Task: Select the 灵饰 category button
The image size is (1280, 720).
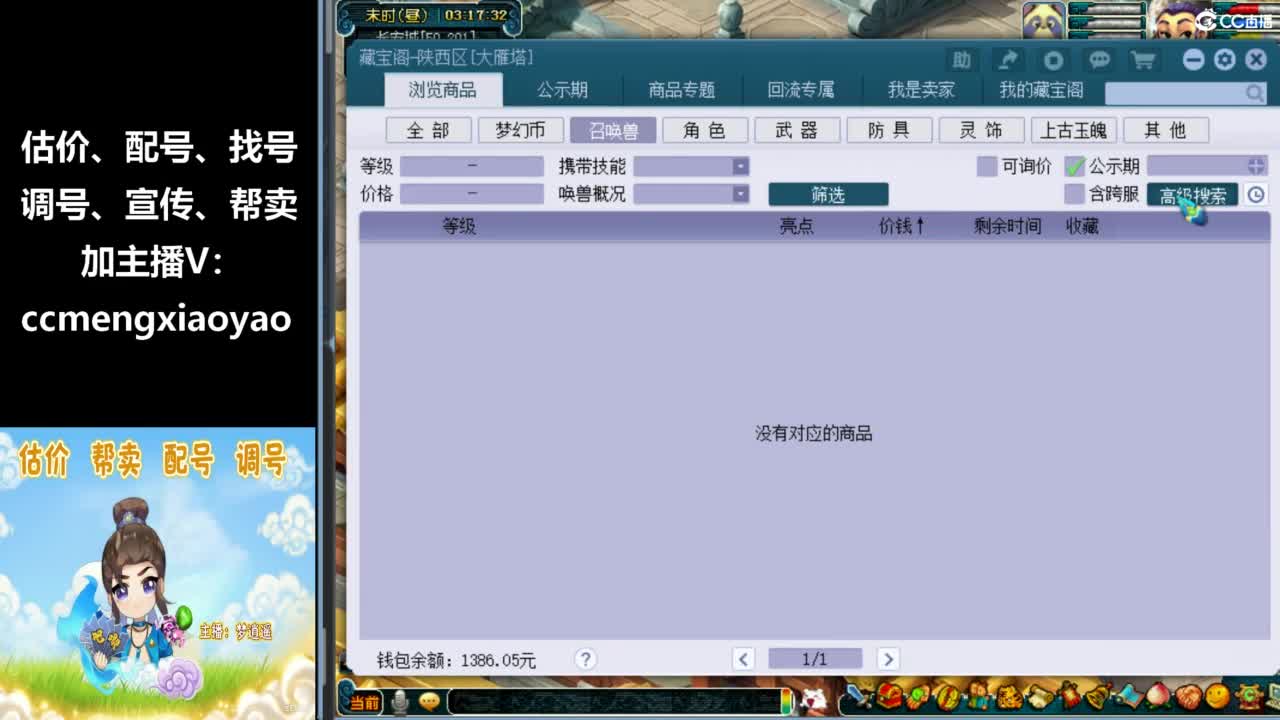Action: point(981,130)
